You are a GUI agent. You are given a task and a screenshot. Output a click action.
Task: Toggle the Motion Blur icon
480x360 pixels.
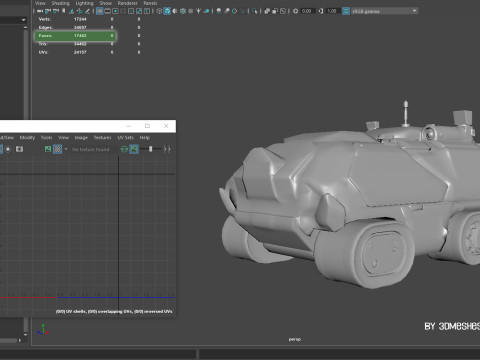(x=227, y=11)
